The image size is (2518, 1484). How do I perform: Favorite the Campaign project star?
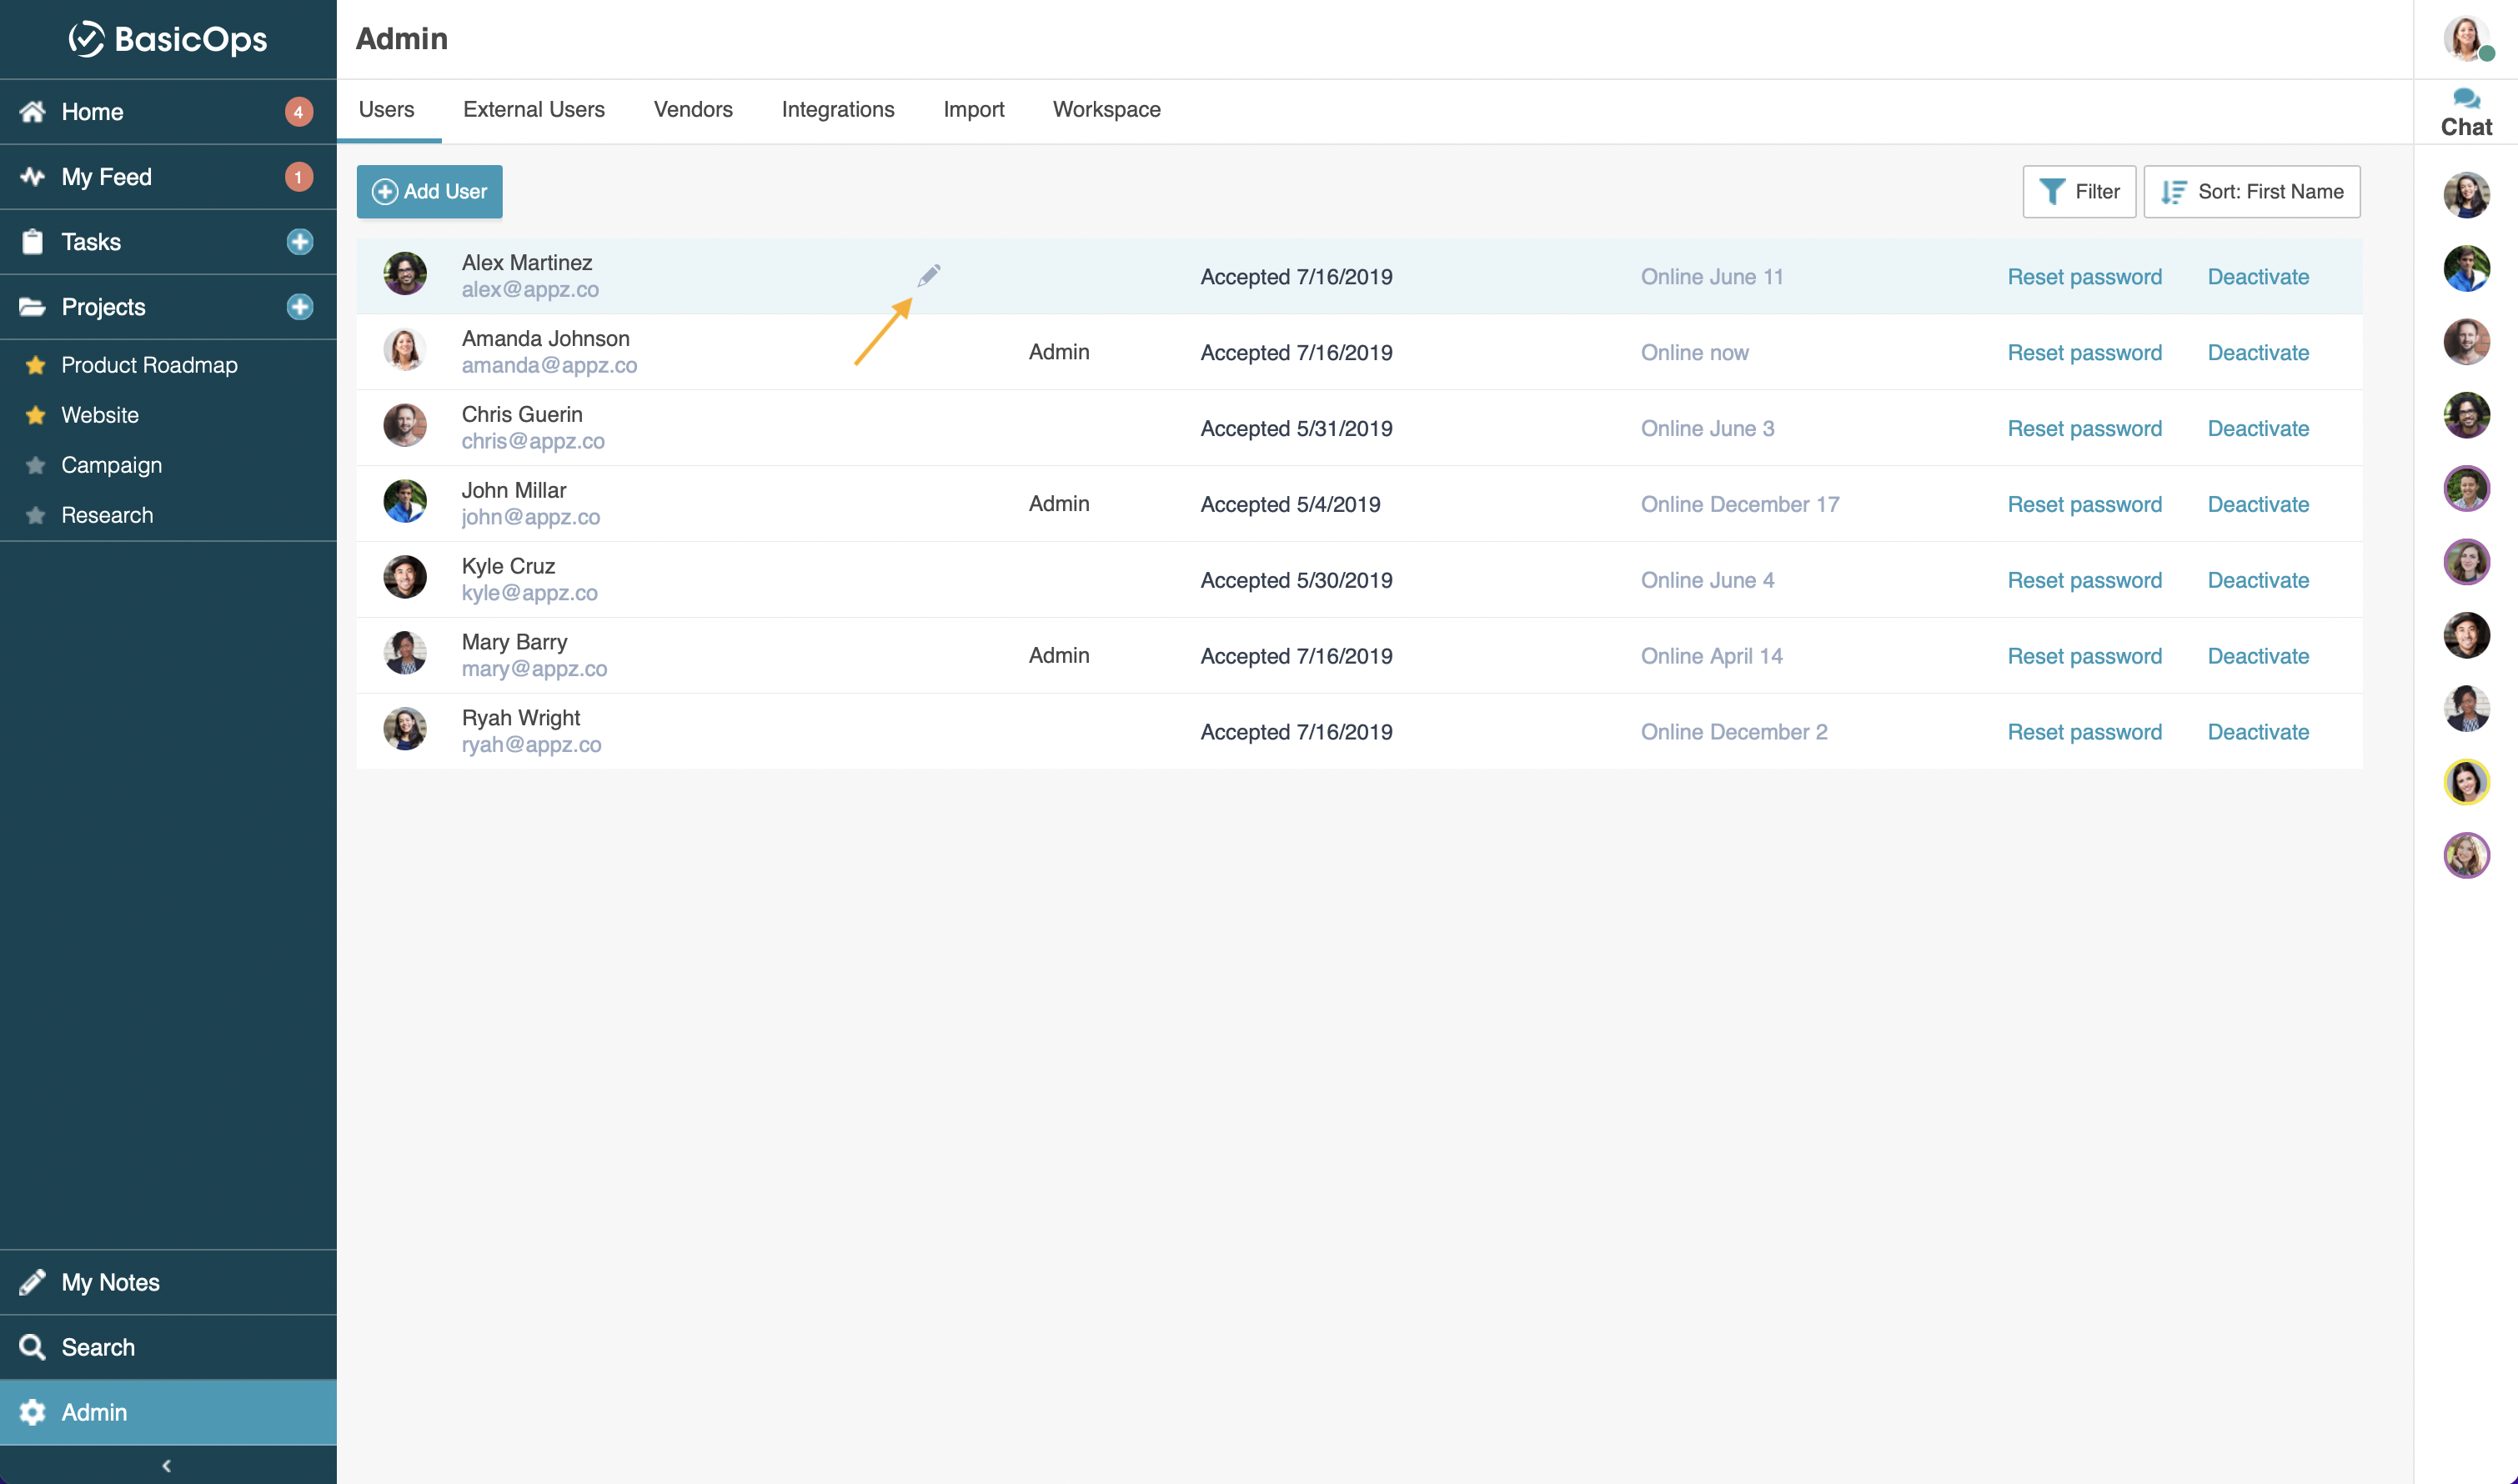36,464
